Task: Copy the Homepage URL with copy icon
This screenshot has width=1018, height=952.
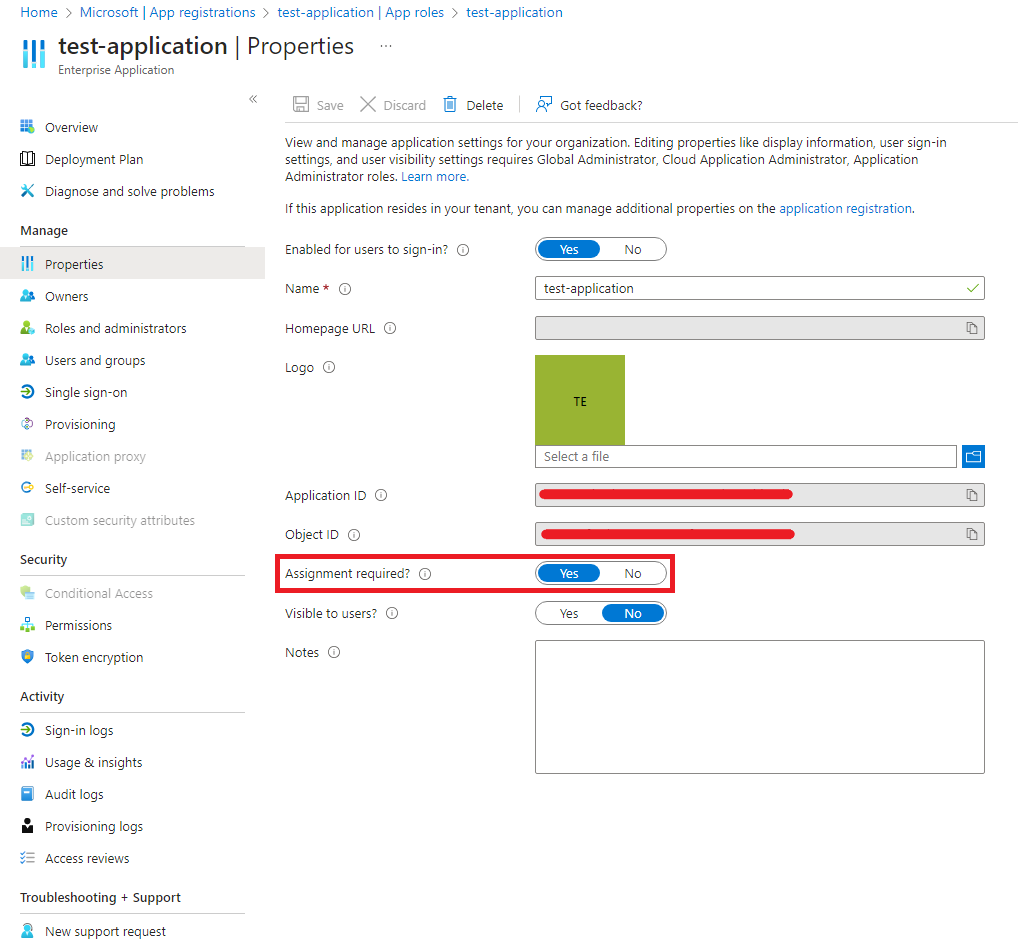Action: [x=971, y=328]
